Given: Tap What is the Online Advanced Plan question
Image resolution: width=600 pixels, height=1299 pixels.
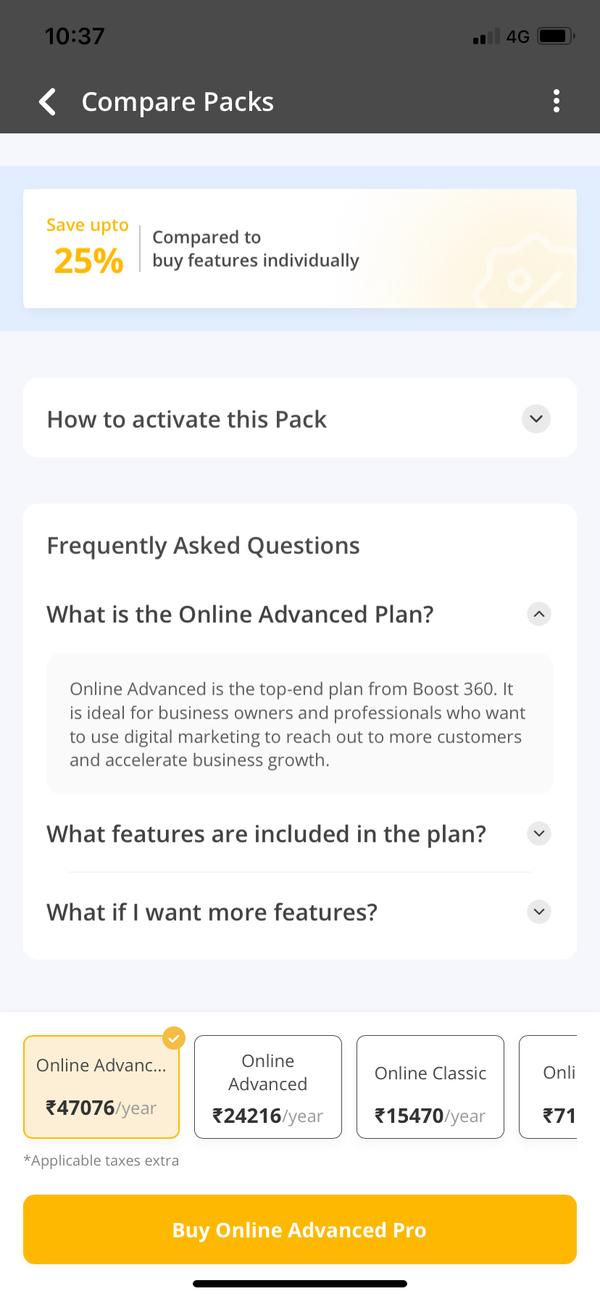Looking at the screenshot, I should (240, 614).
